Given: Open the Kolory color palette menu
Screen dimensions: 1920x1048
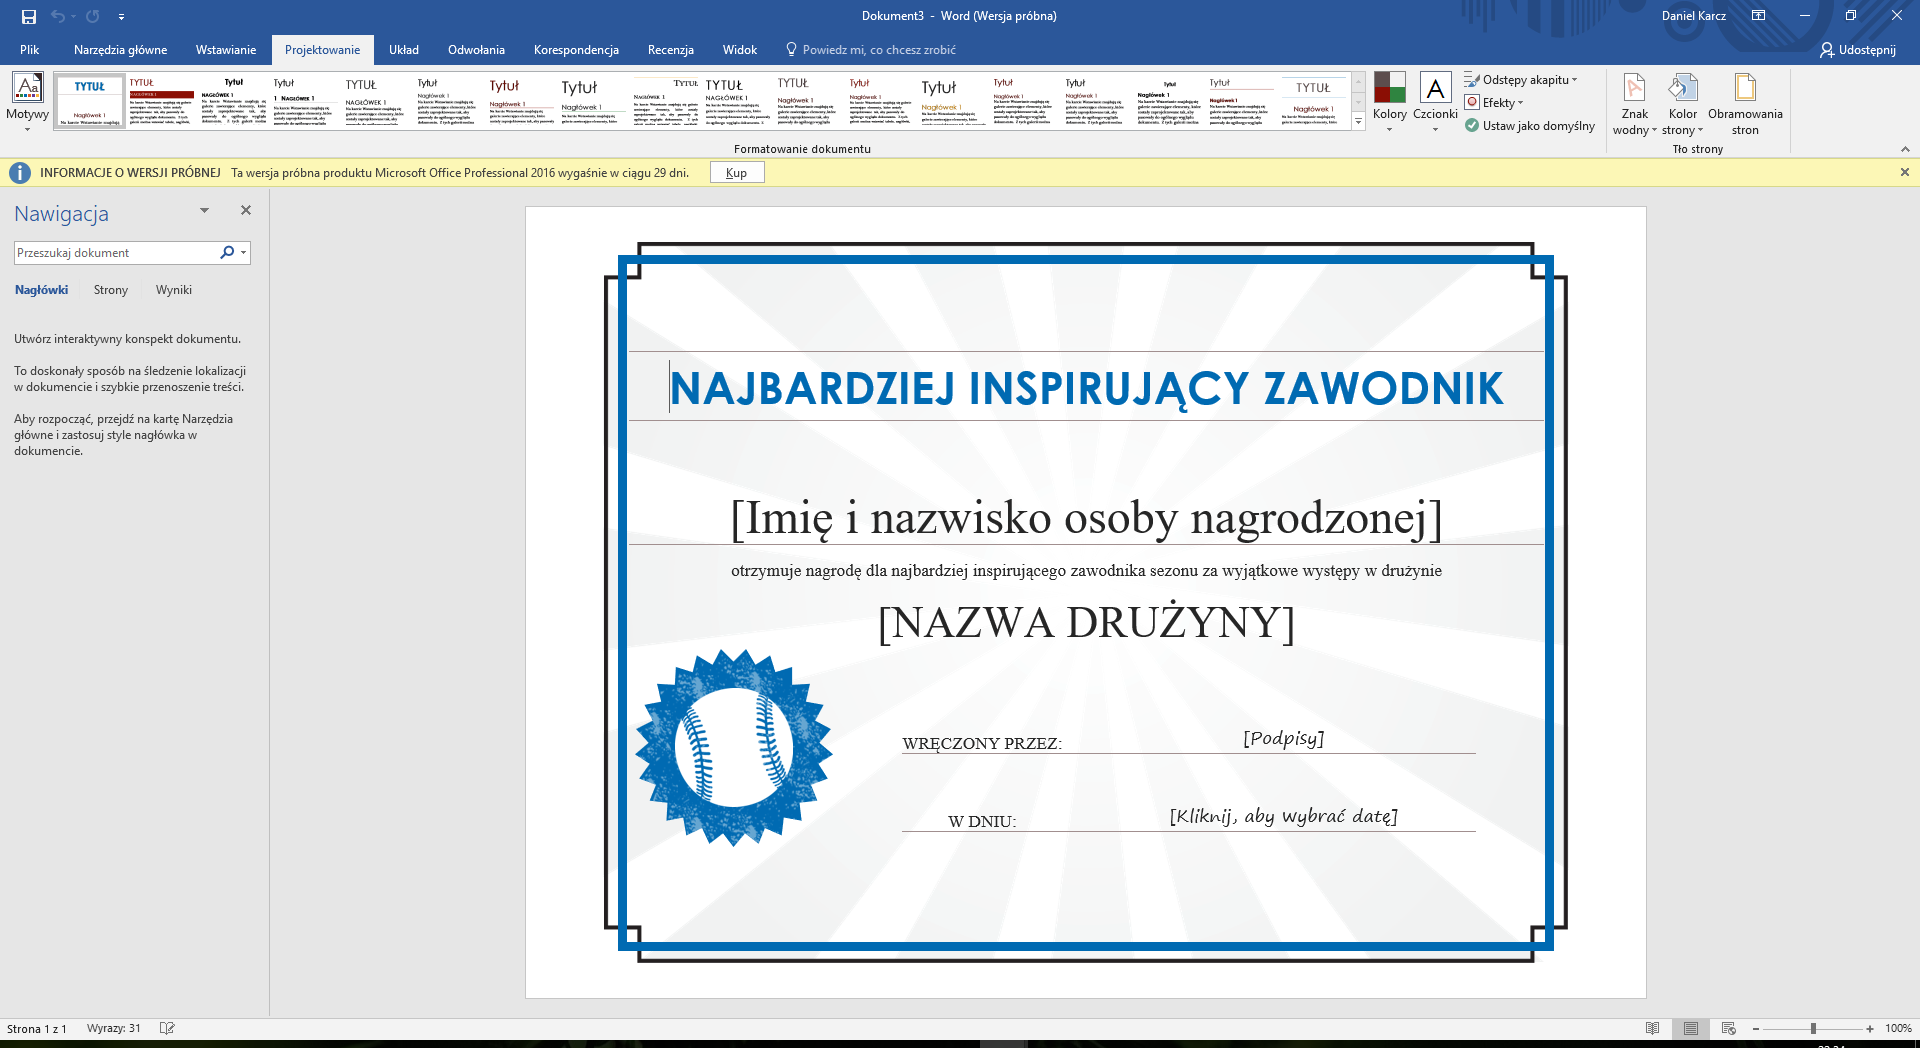Looking at the screenshot, I should click(1389, 101).
